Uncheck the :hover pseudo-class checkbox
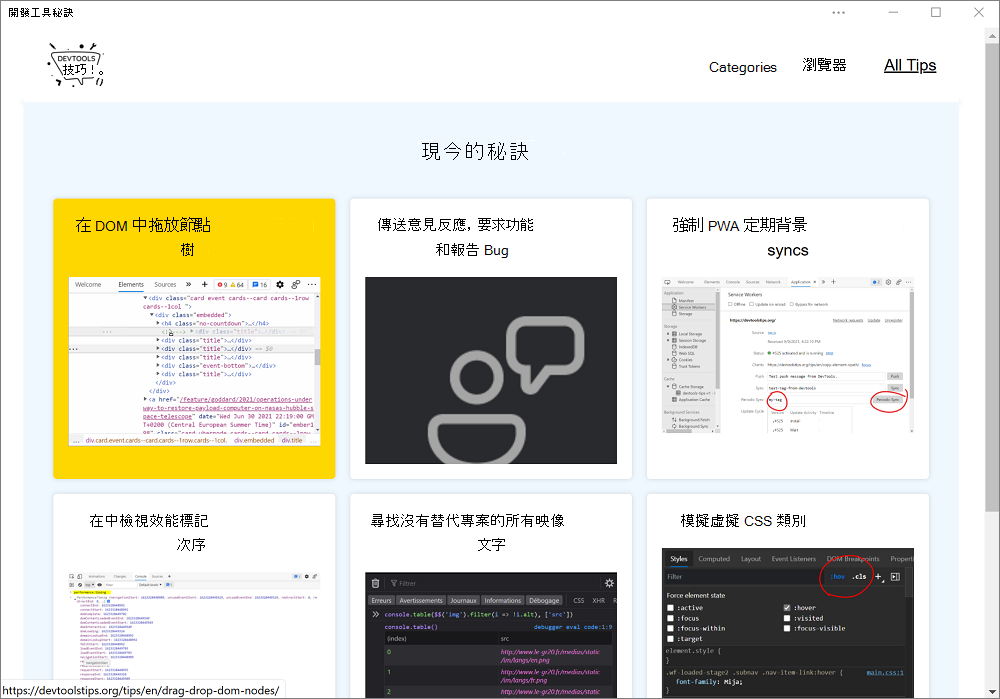 coord(787,607)
